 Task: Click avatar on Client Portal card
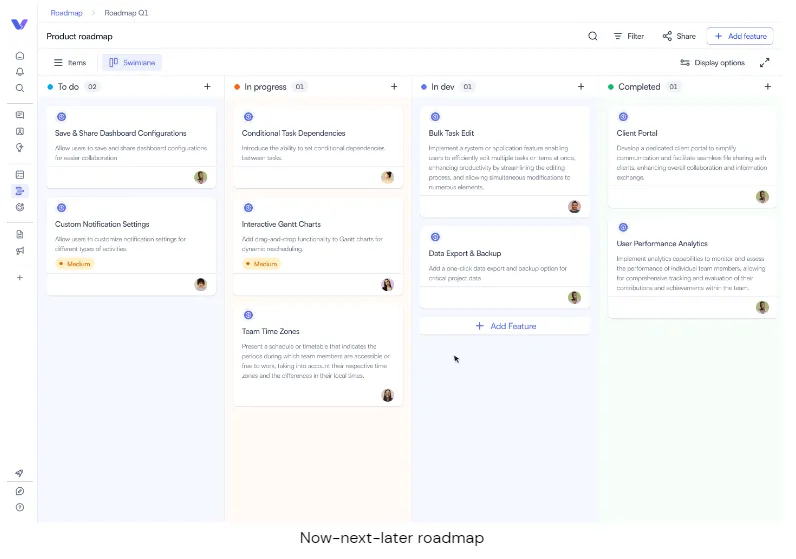pyautogui.click(x=762, y=197)
